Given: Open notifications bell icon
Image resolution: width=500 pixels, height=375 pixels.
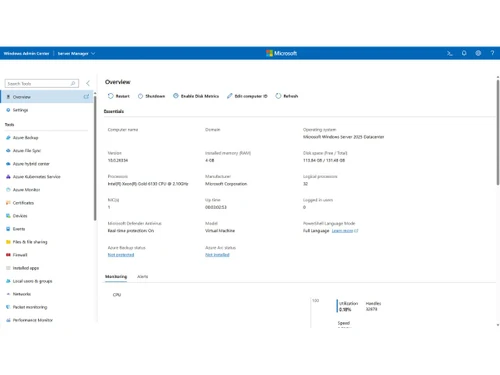Looking at the screenshot, I should tap(464, 53).
